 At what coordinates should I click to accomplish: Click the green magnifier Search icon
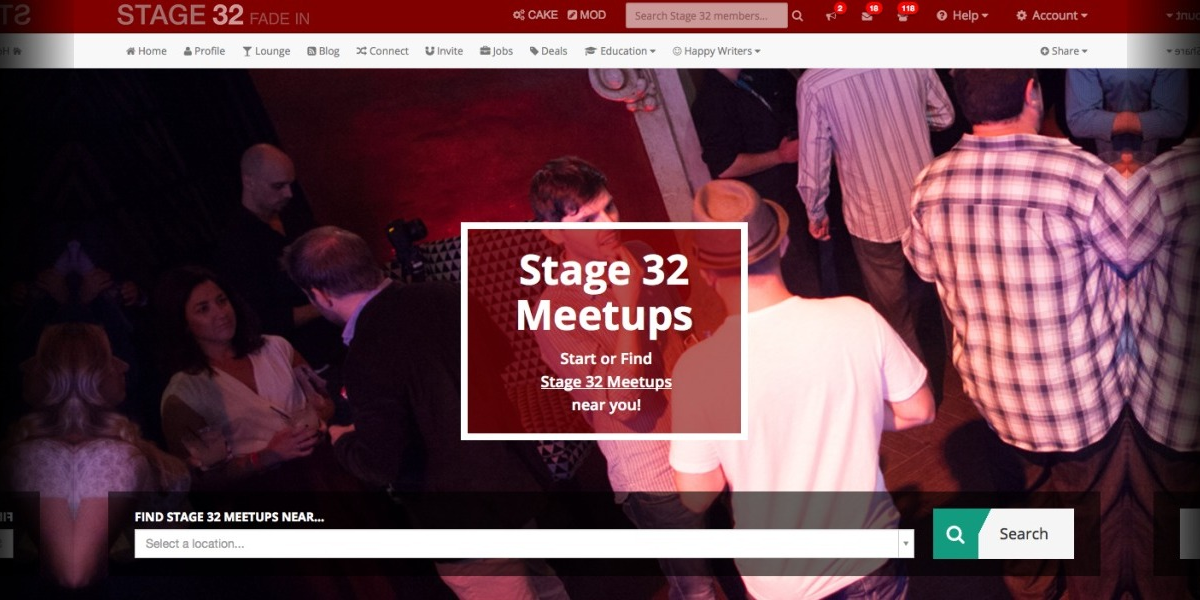(956, 534)
